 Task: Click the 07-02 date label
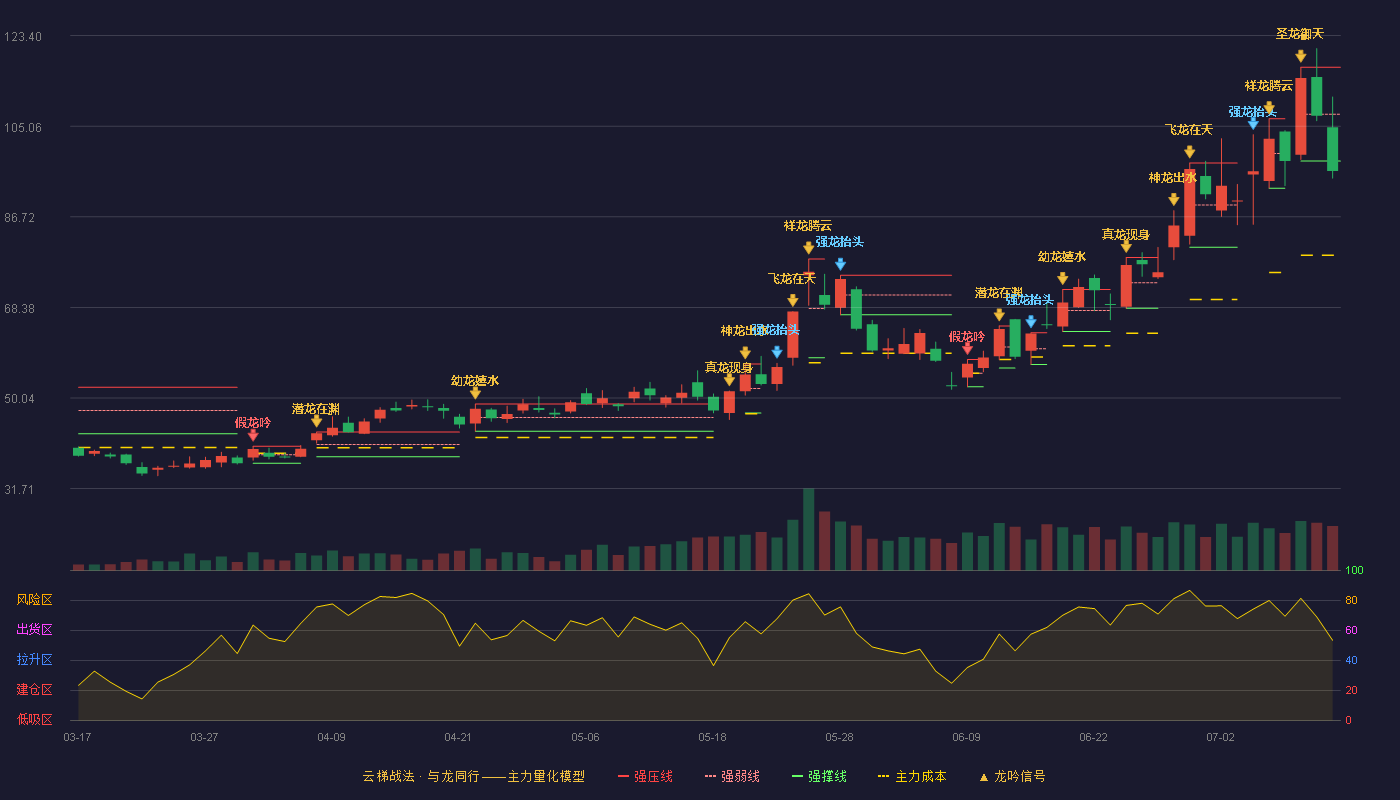click(1220, 737)
